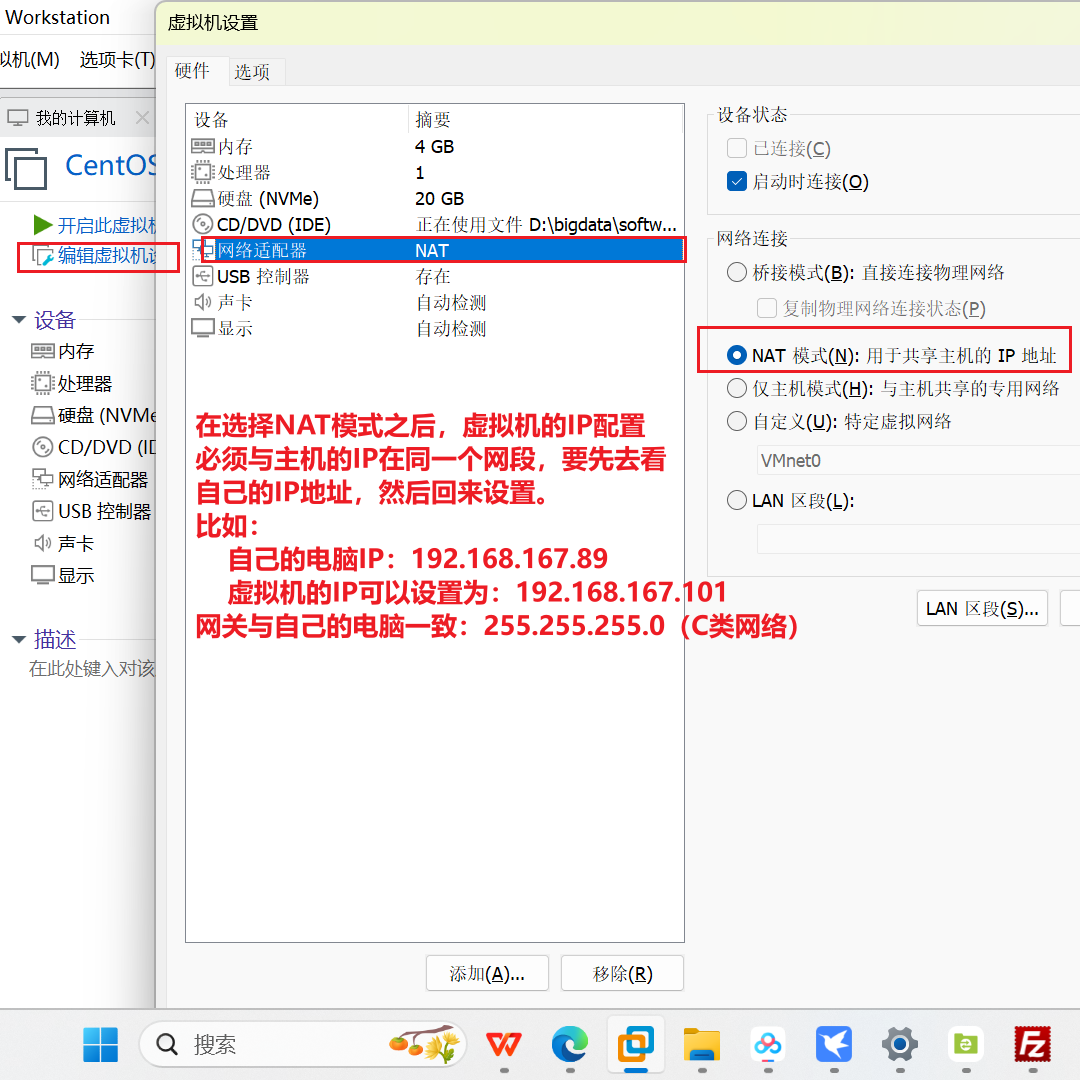Select the 内存 4 GB text in device list
This screenshot has width=1080, height=1080.
[x=435, y=147]
